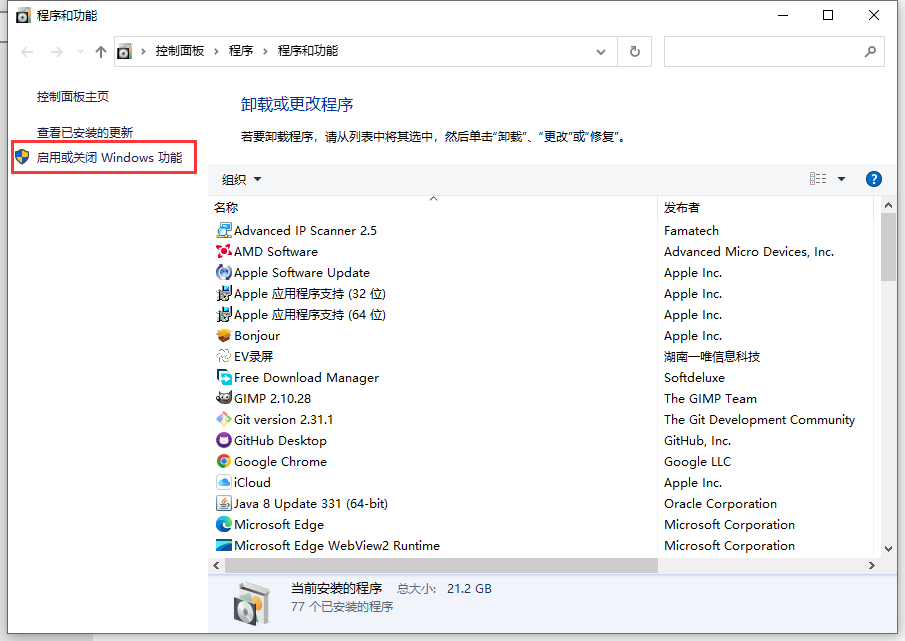Click 控制面板 breadcrumb
Screen dimensions: 905x641
(x=179, y=51)
